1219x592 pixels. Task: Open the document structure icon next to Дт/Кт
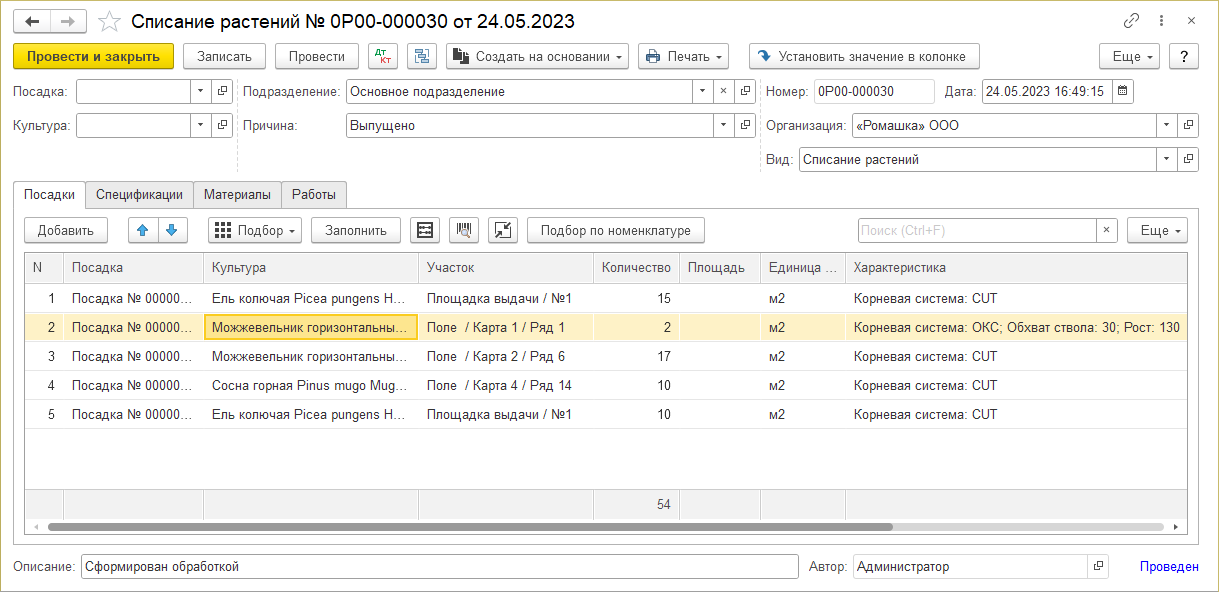[422, 57]
